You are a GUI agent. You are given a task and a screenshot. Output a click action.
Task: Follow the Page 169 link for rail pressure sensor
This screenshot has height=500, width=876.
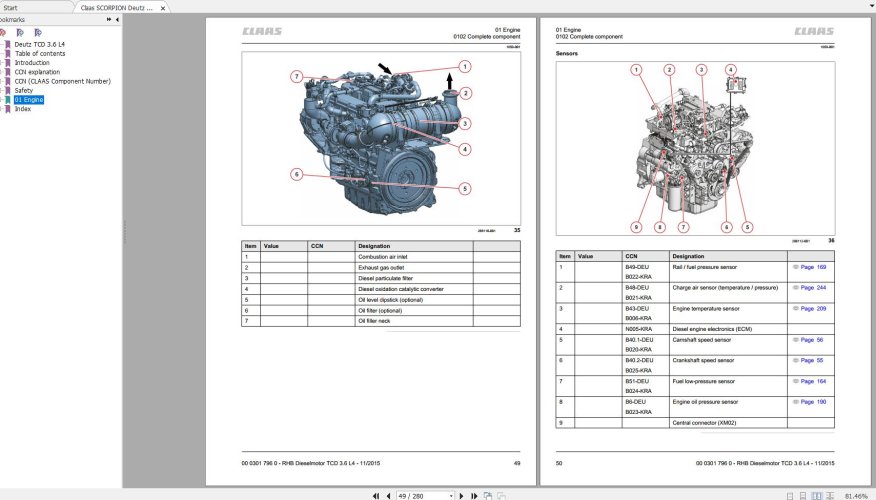pyautogui.click(x=813, y=267)
